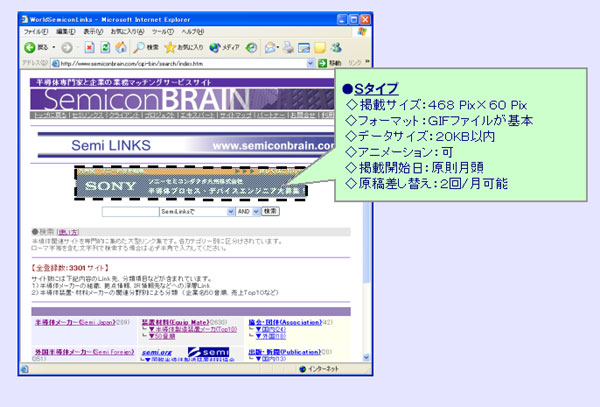Open the ツール(T) menu

click(x=163, y=32)
